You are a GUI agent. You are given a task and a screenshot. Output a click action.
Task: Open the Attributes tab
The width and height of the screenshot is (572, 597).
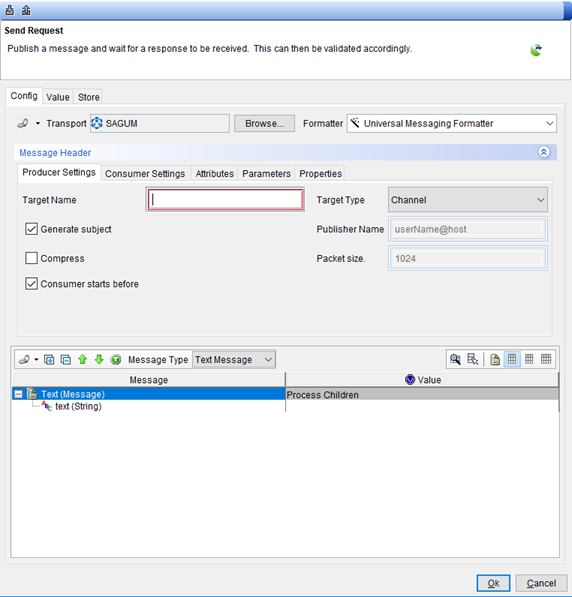pos(214,174)
